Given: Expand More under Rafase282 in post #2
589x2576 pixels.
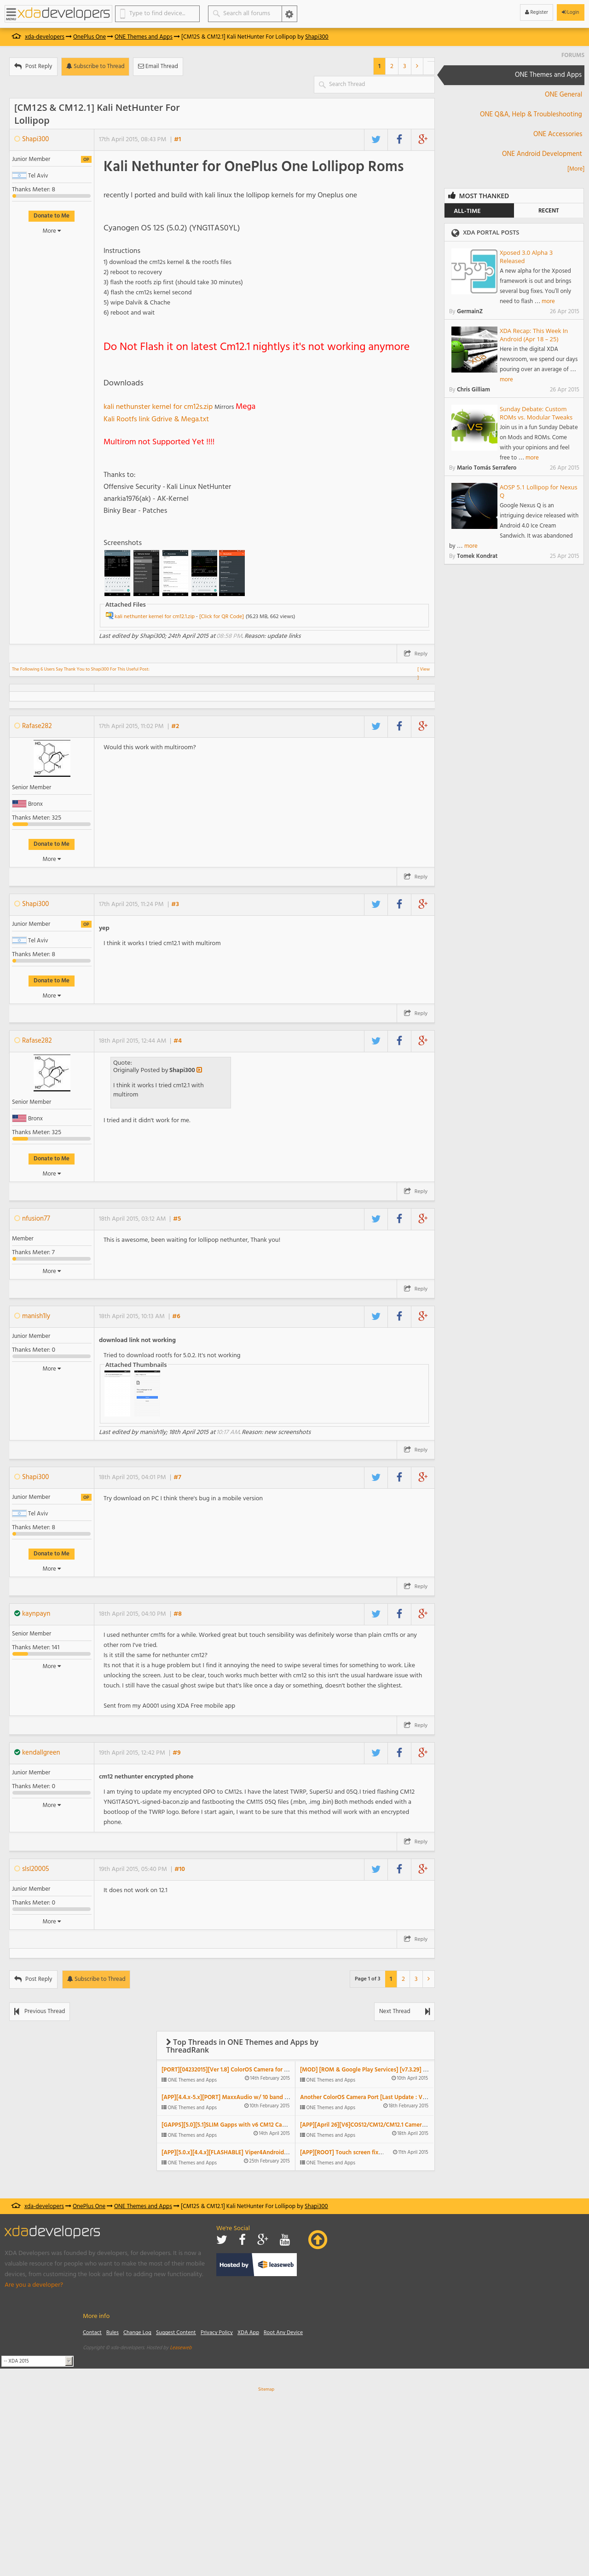Looking at the screenshot, I should tap(51, 859).
